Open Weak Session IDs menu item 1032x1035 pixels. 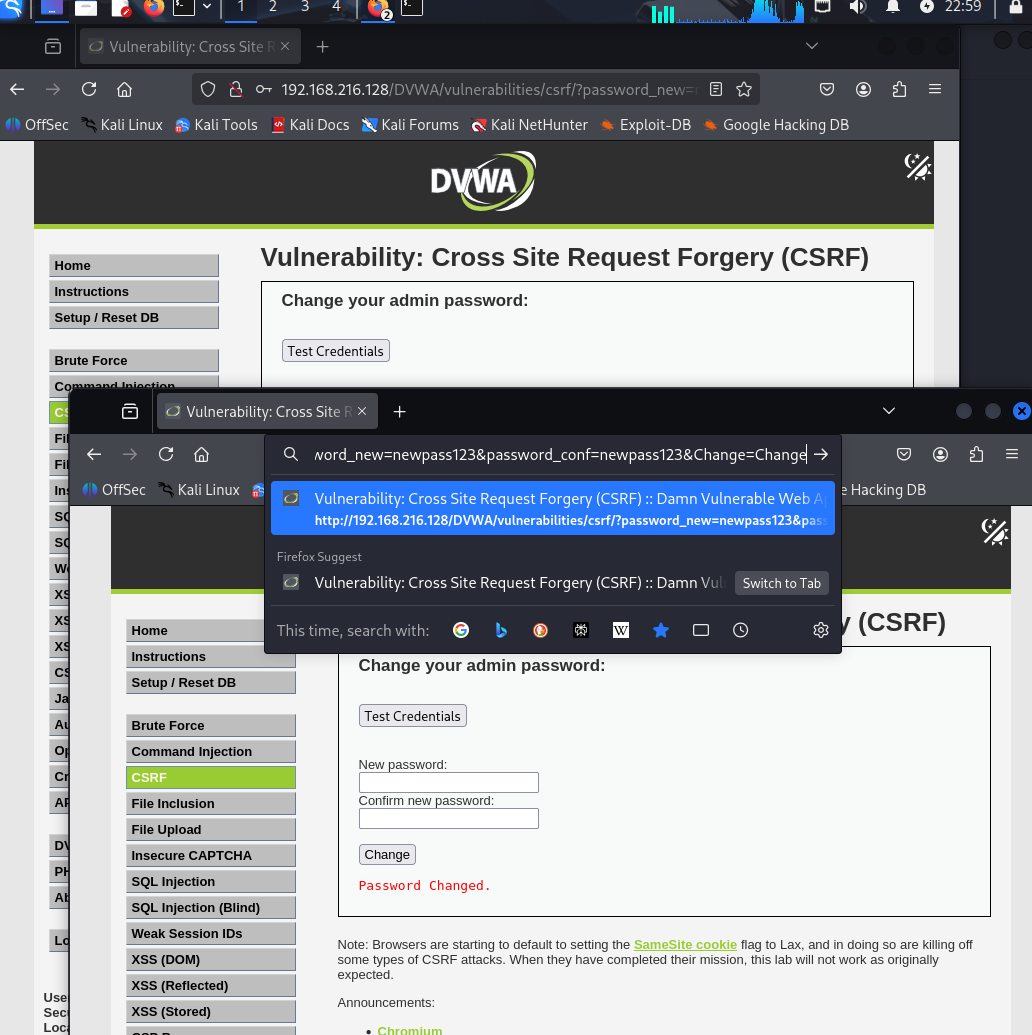pos(211,934)
